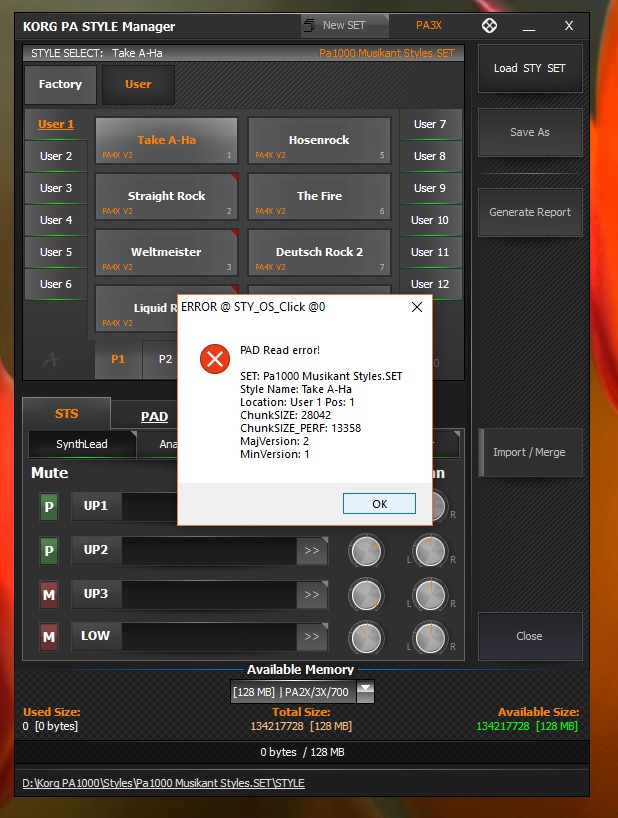Select the User 1 bank

tap(56, 125)
